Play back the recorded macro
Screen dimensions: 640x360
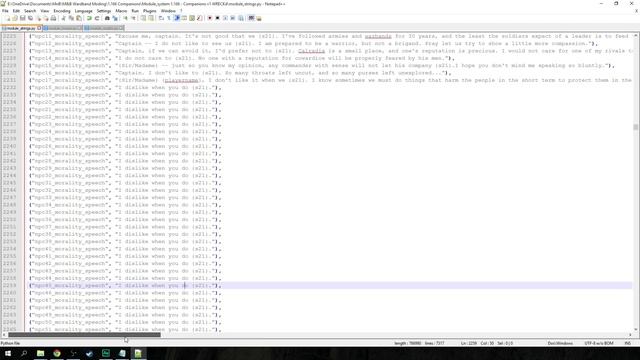click(x=225, y=18)
